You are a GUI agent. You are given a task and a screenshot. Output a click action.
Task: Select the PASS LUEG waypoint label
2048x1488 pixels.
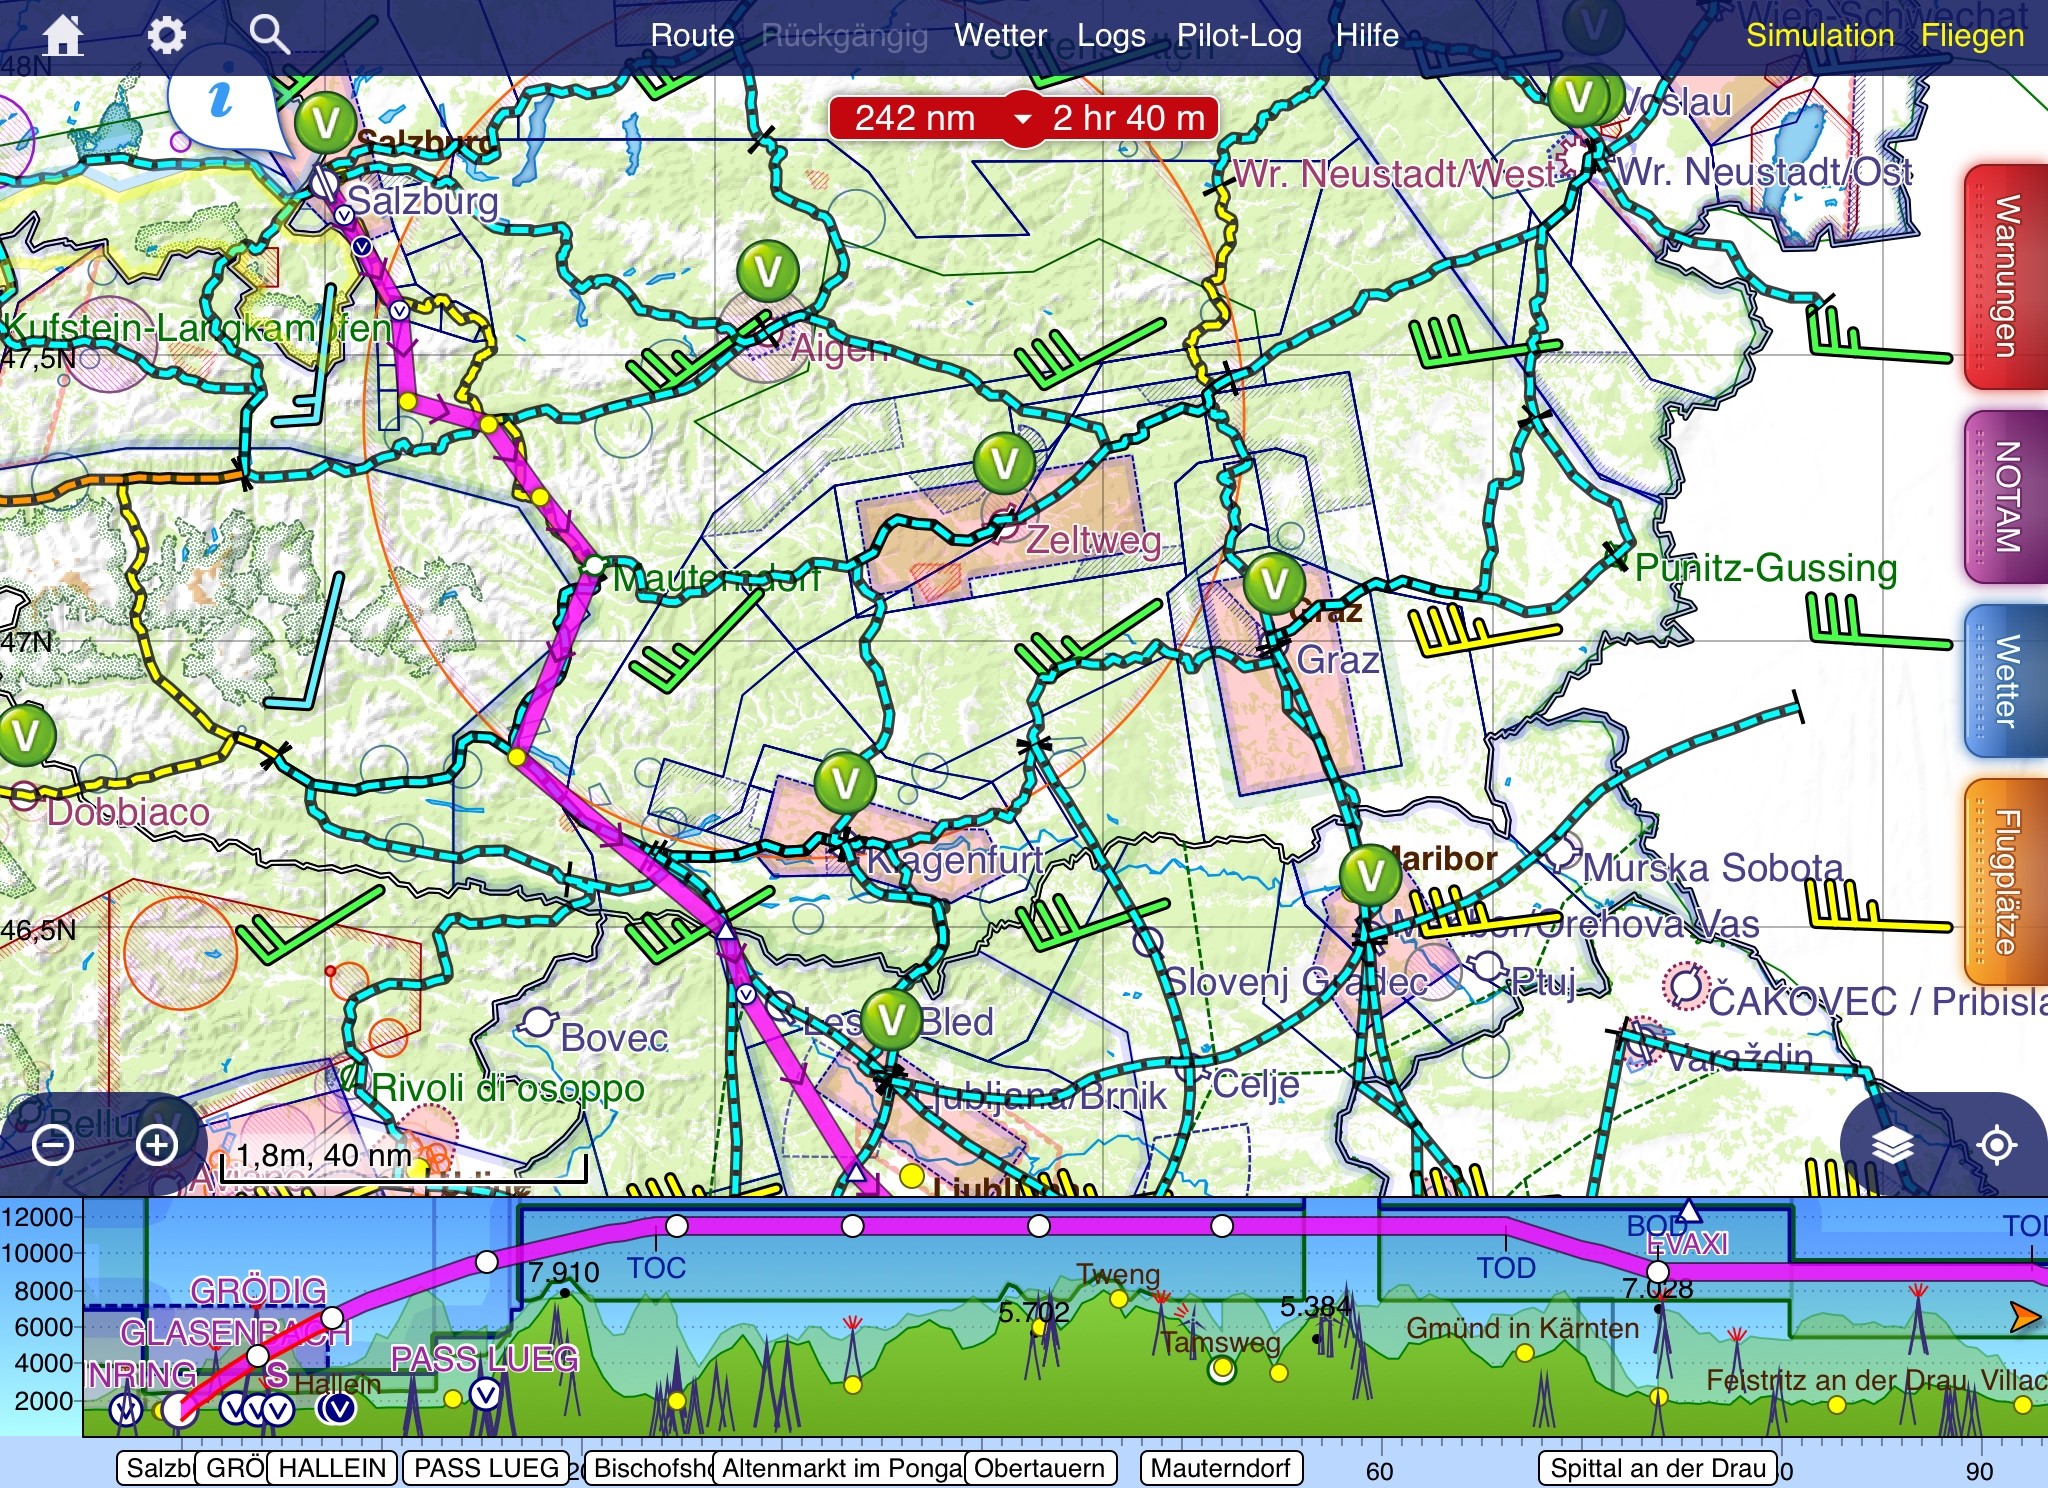(x=486, y=1468)
